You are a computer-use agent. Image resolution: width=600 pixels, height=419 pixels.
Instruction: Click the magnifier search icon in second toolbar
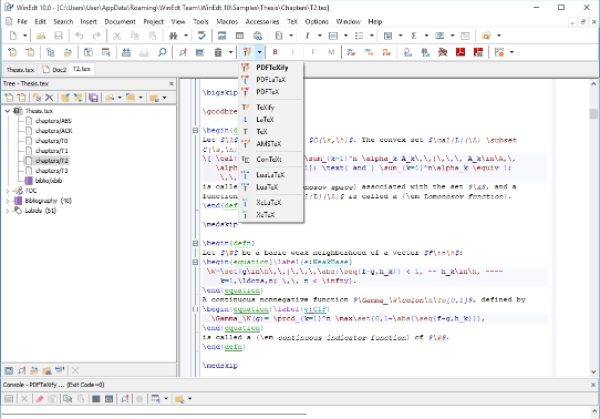pos(162,52)
